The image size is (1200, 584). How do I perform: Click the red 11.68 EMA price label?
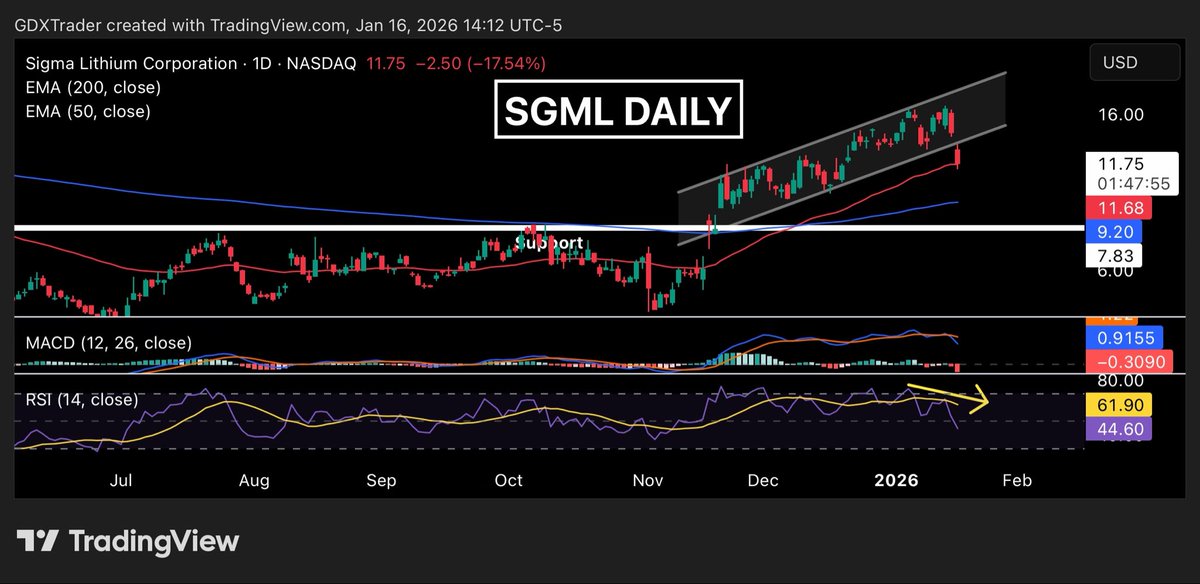1119,209
